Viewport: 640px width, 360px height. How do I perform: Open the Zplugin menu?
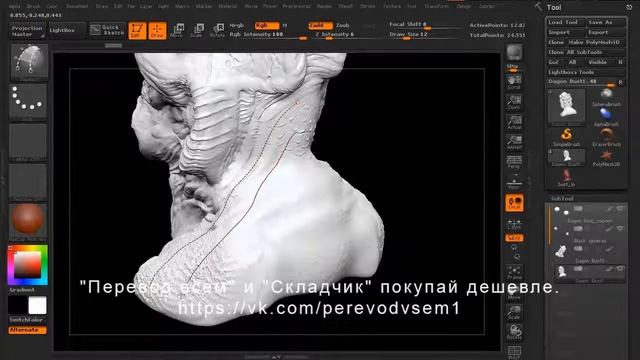tap(463, 6)
